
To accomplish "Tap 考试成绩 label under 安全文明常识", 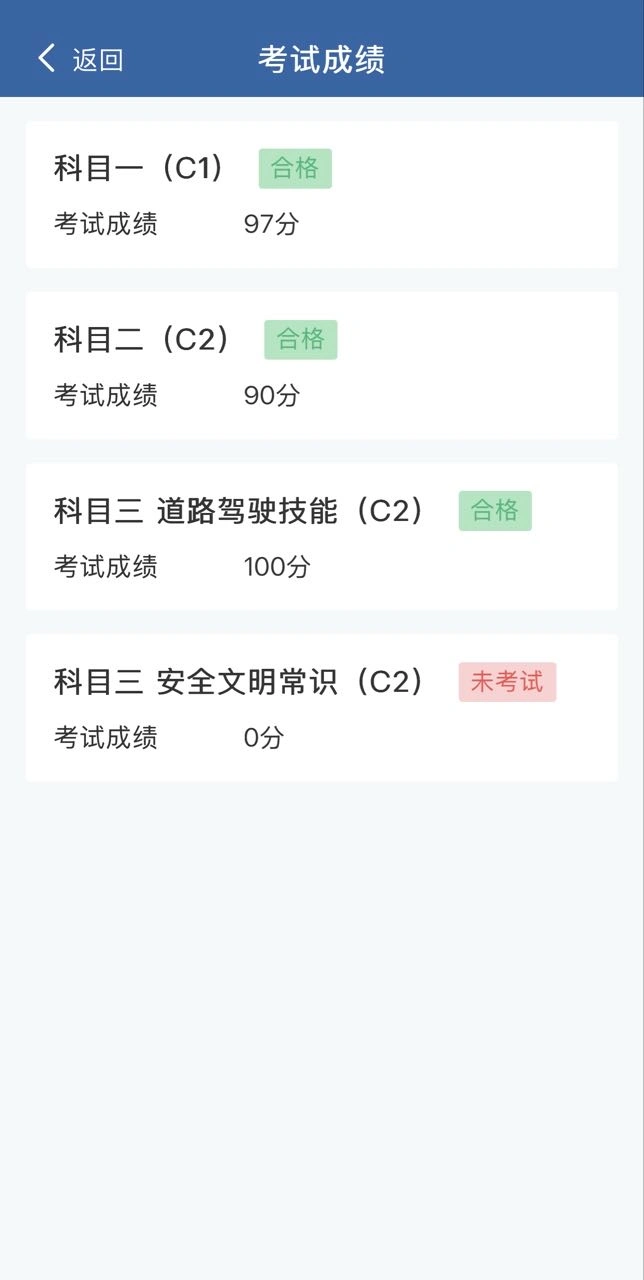I will 105,739.
